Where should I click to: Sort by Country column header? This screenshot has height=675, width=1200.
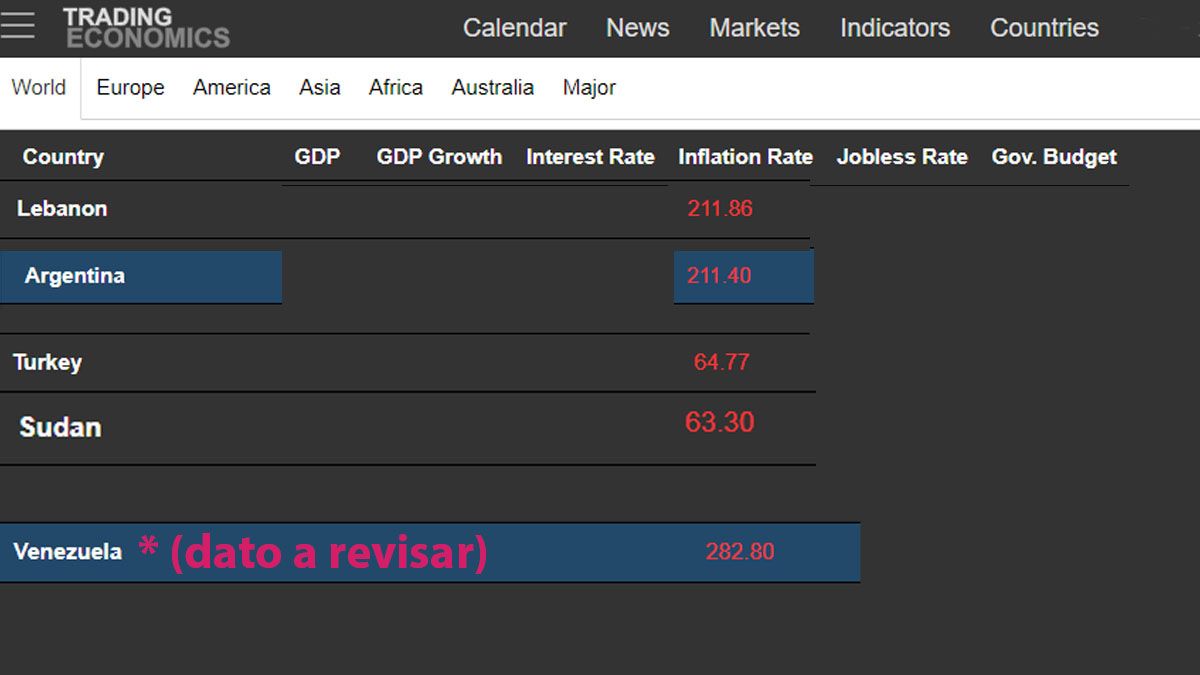(x=63, y=157)
